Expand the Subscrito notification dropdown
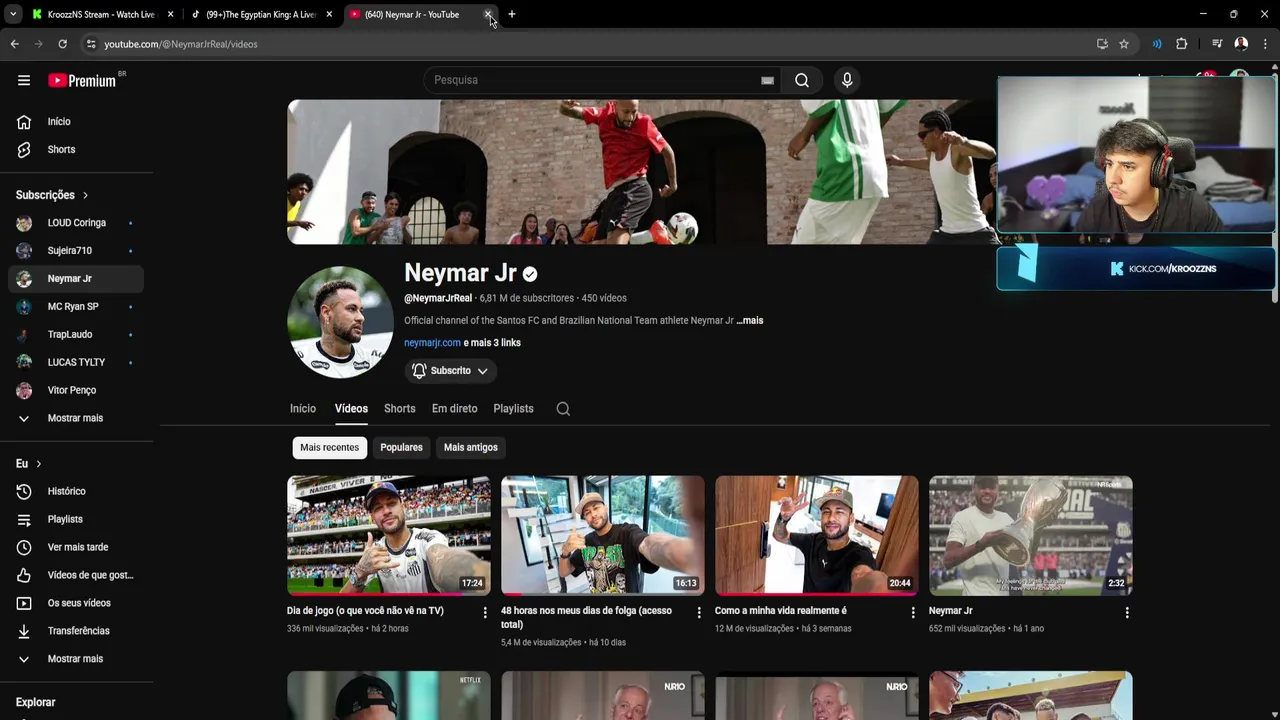This screenshot has height=720, width=1280. tap(451, 371)
